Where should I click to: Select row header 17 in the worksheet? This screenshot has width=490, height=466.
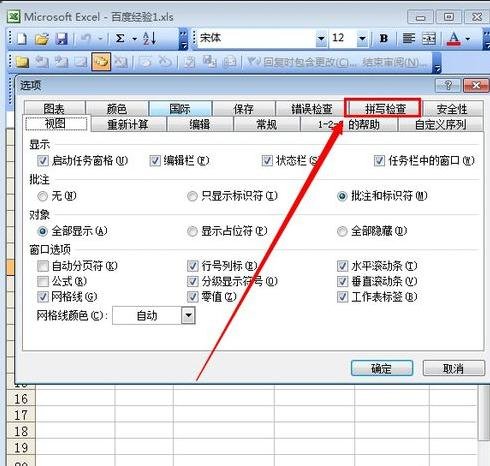tap(21, 415)
